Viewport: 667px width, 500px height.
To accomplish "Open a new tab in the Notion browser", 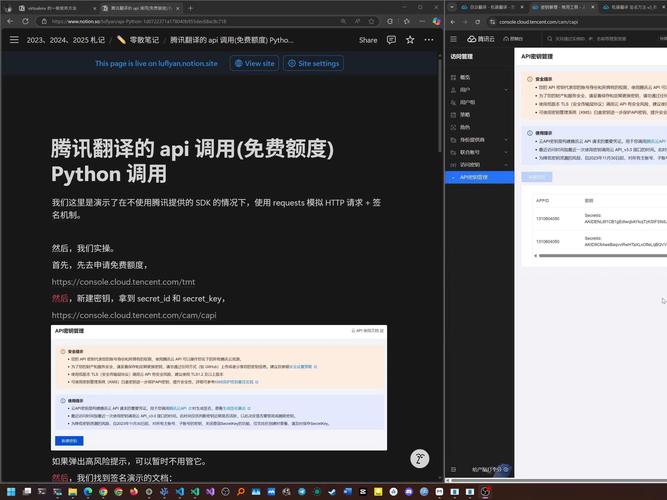I will (x=191, y=8).
